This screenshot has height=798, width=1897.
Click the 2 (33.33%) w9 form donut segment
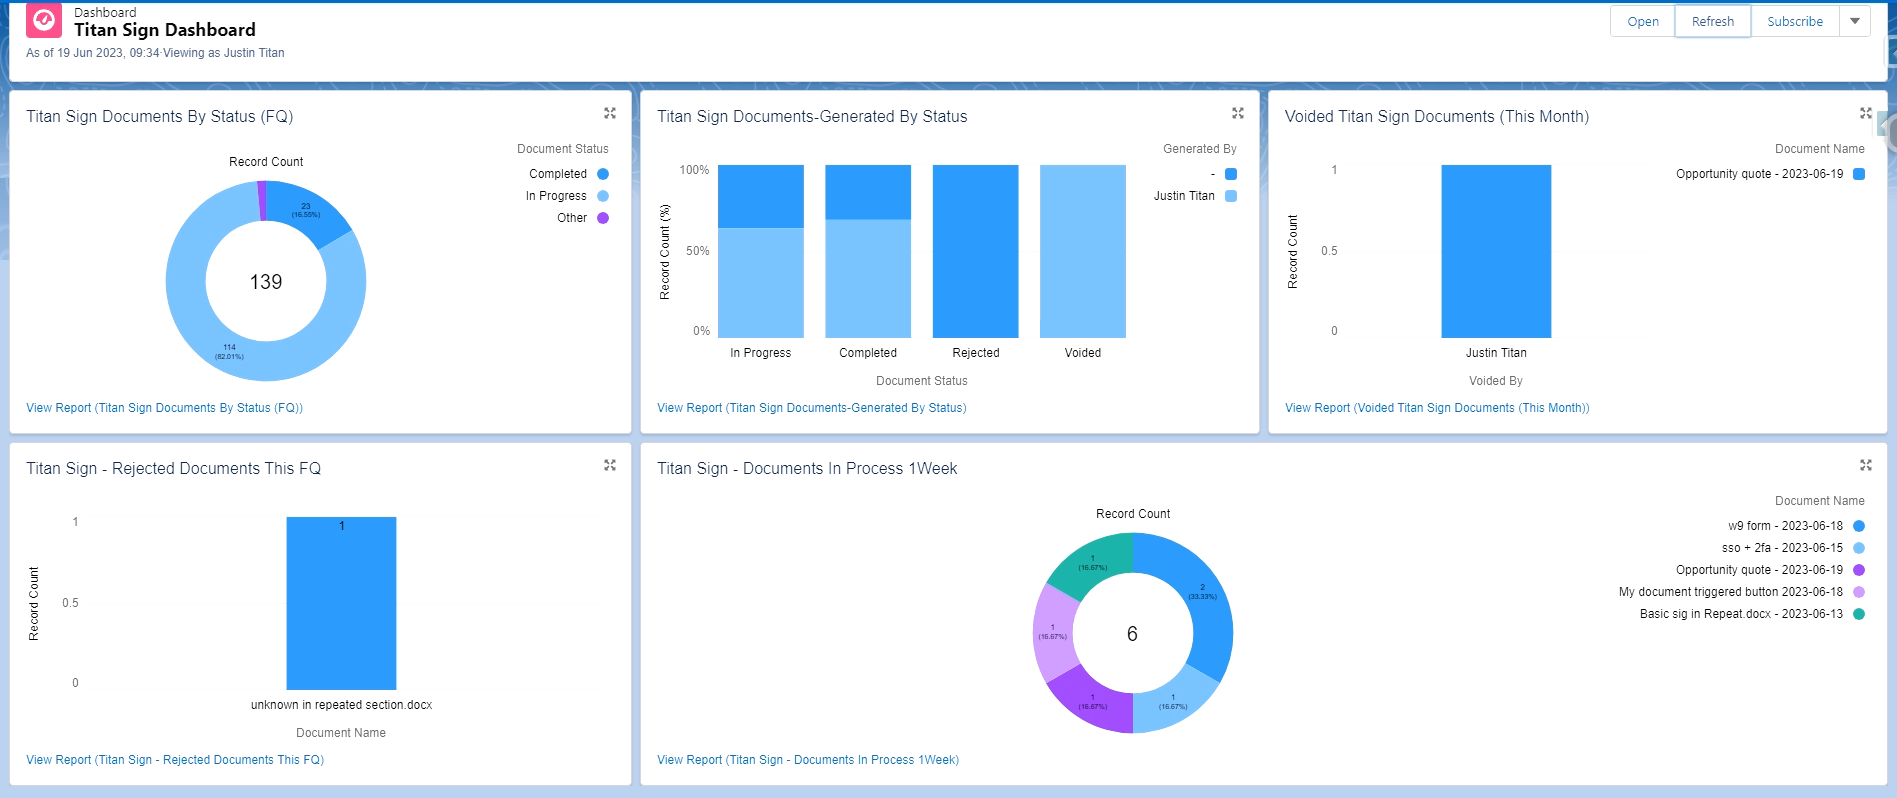(1203, 592)
